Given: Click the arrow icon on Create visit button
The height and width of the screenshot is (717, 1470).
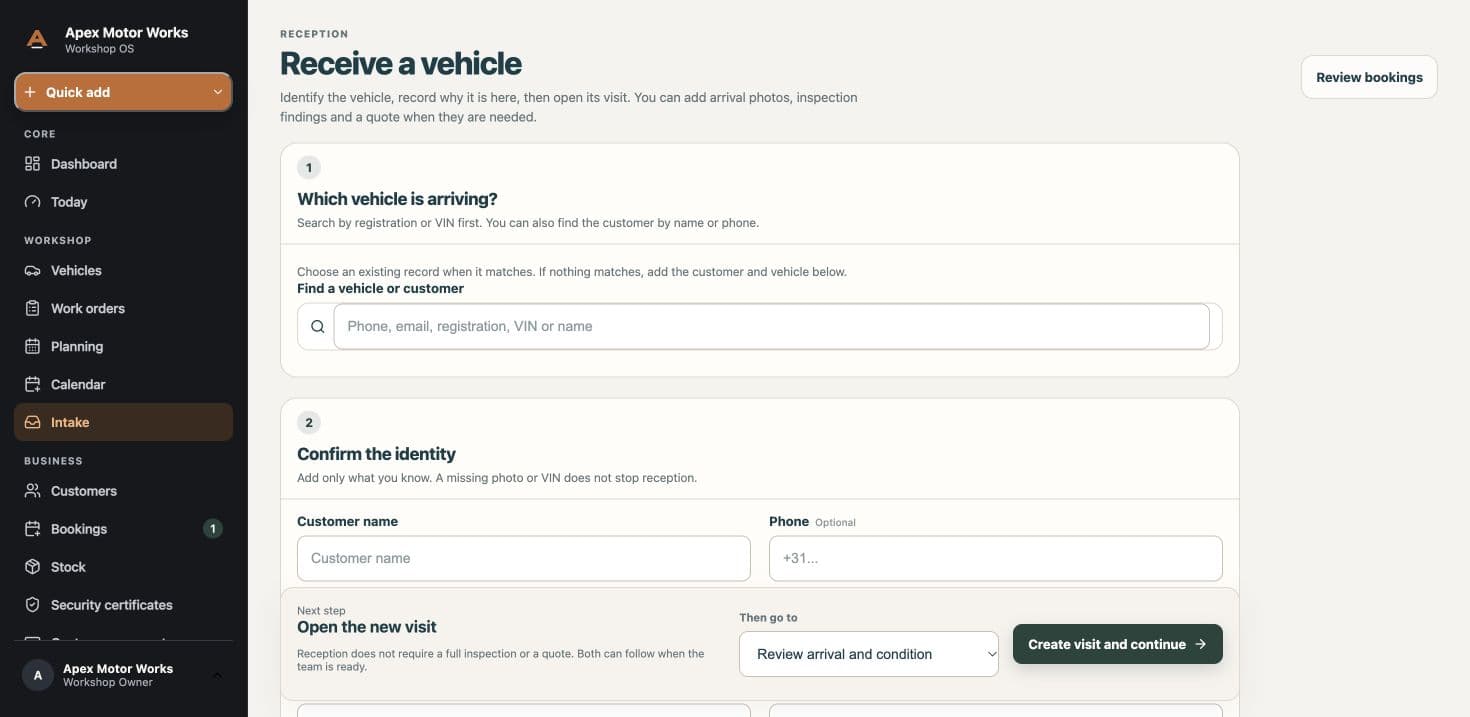Looking at the screenshot, I should (x=1200, y=645).
